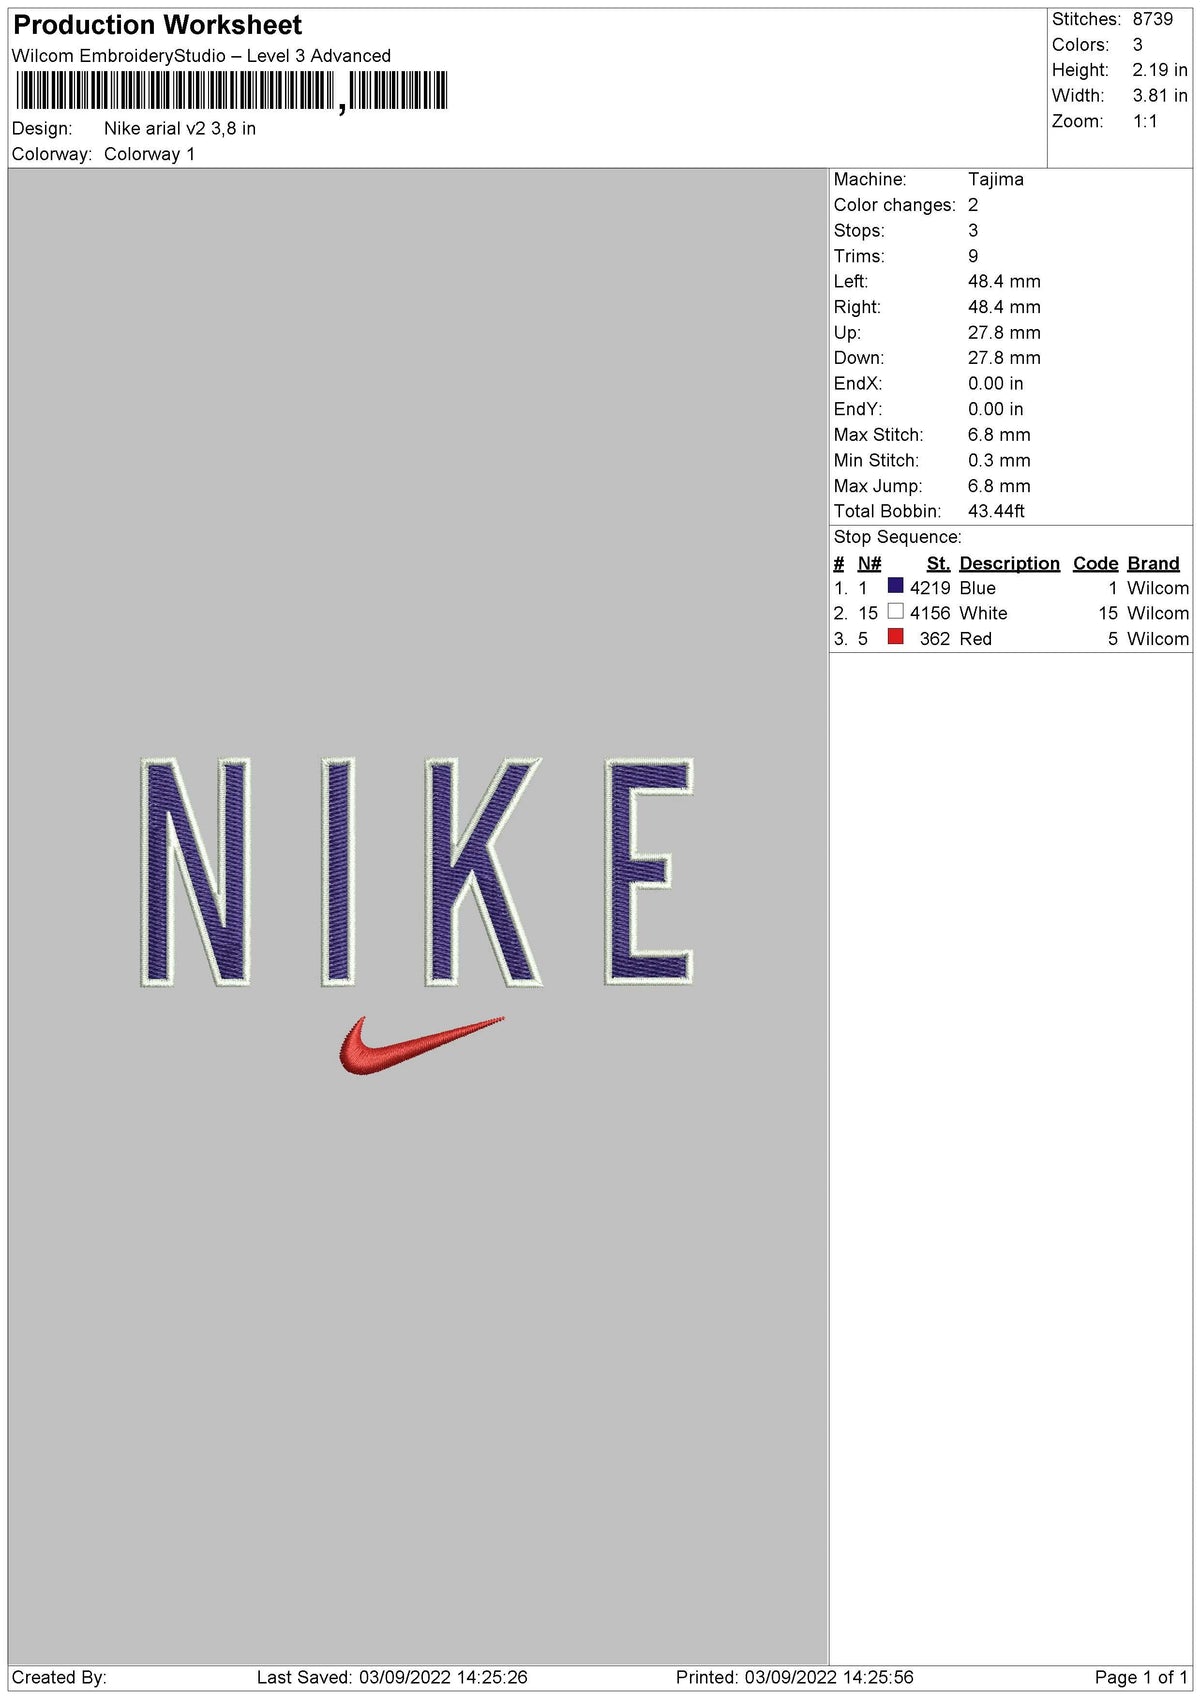The width and height of the screenshot is (1200, 1698).
Task: Click the 'Description' column header
Action: [1009, 564]
